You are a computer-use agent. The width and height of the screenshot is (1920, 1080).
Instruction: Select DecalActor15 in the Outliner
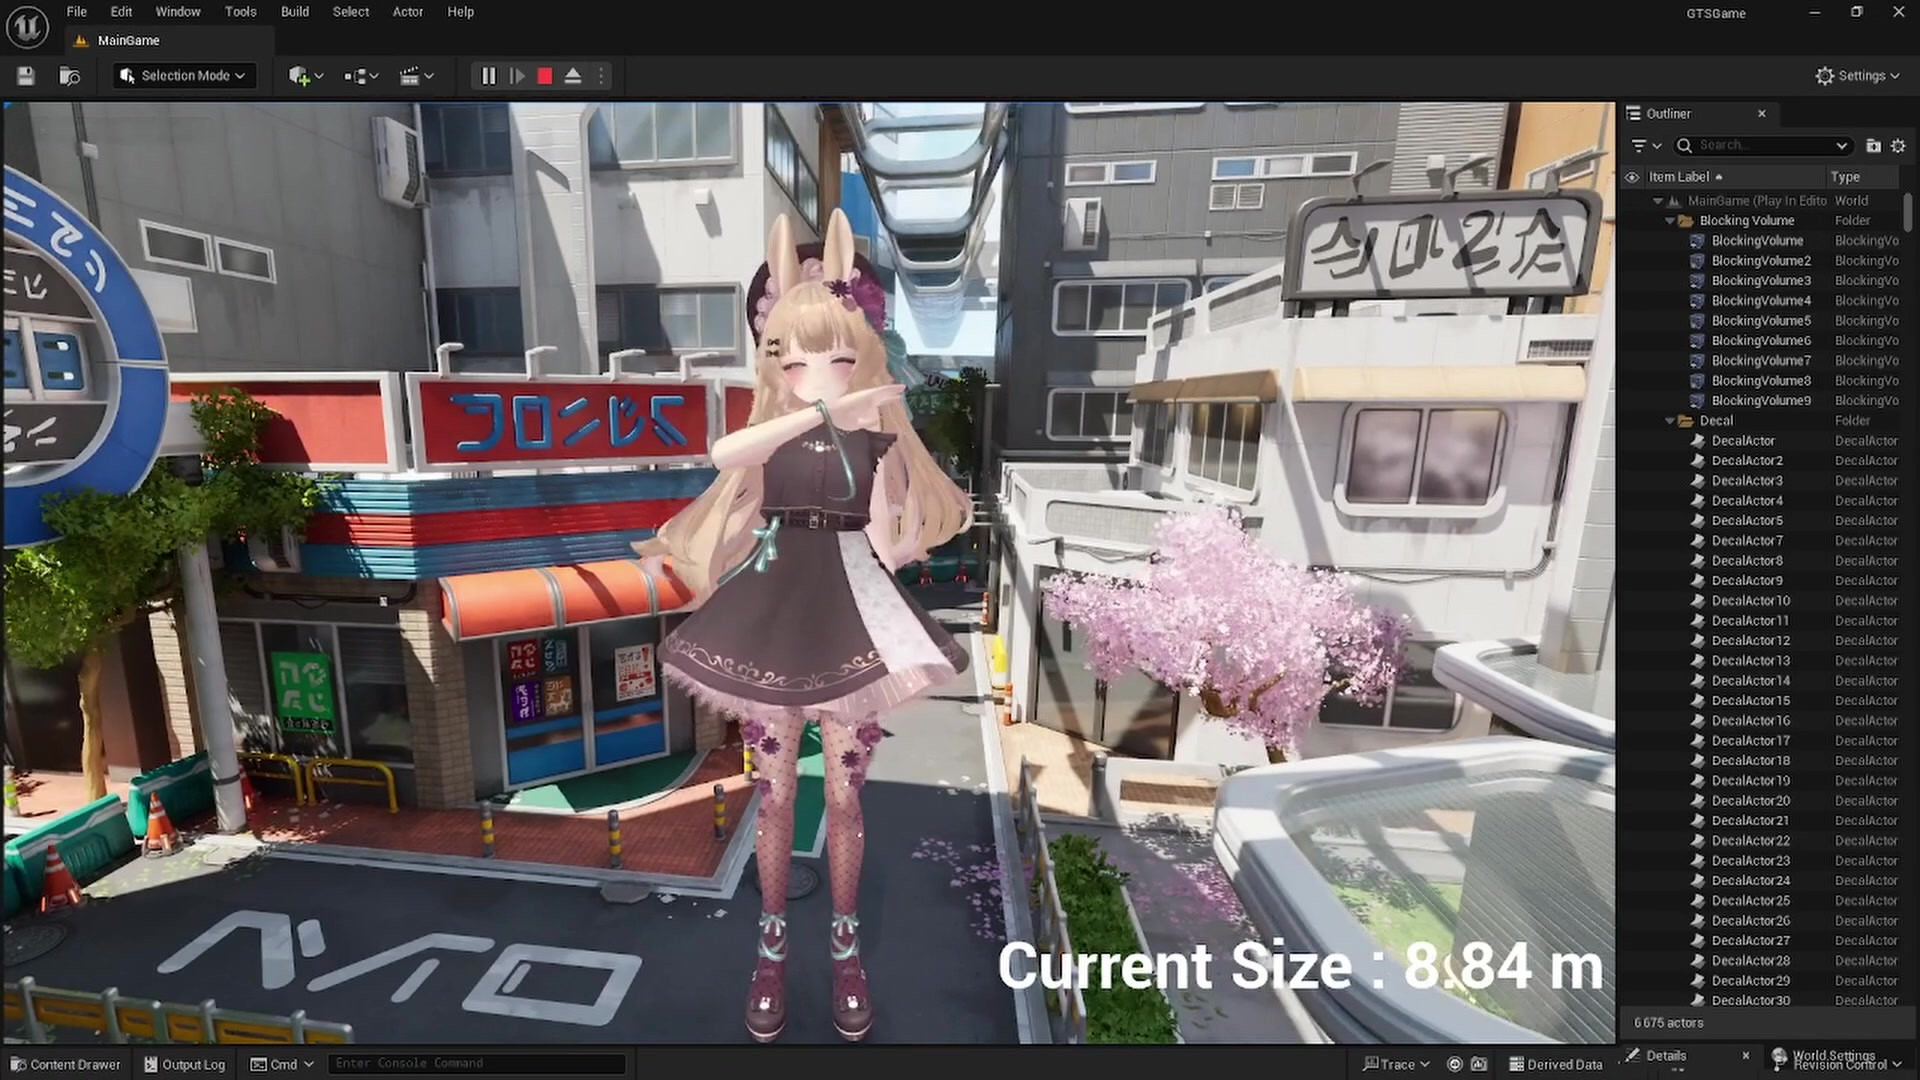tap(1751, 701)
